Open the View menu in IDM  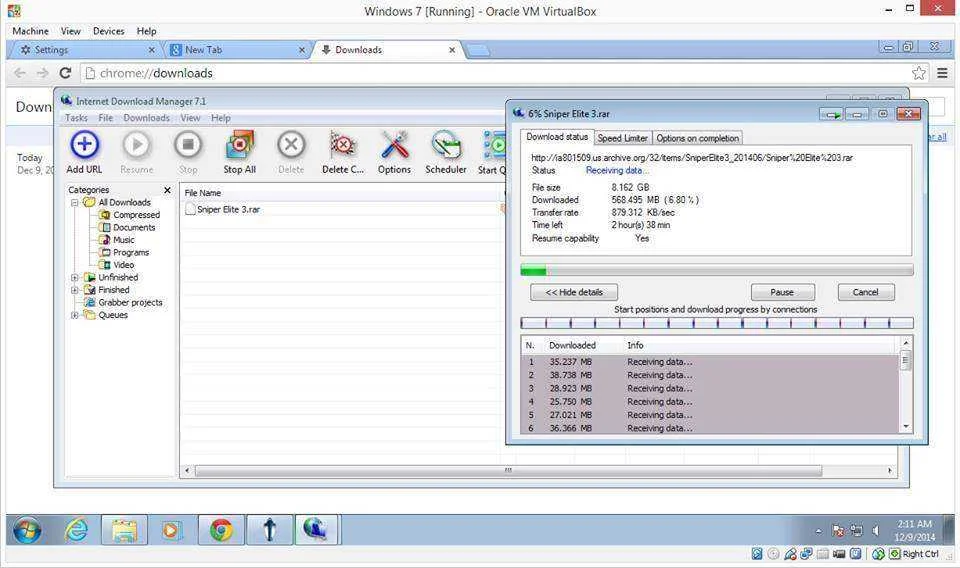tap(190, 118)
